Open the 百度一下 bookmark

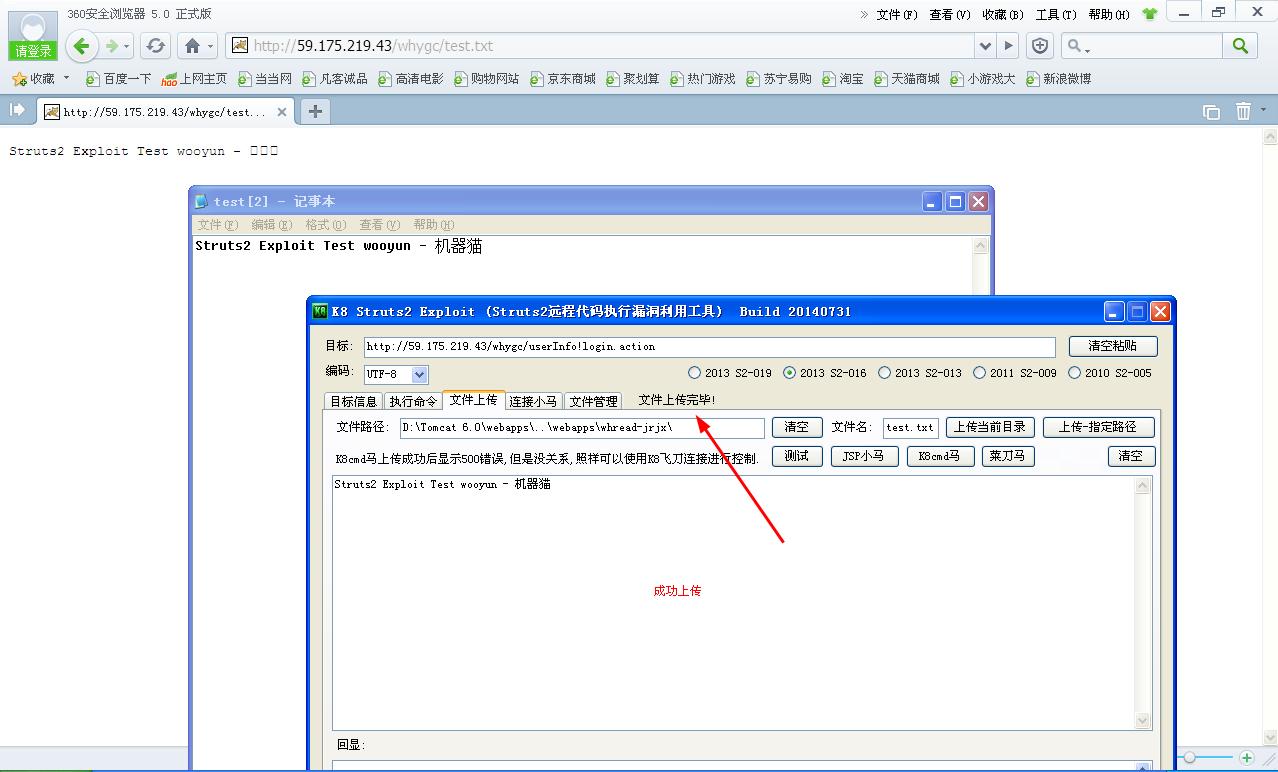(119, 79)
